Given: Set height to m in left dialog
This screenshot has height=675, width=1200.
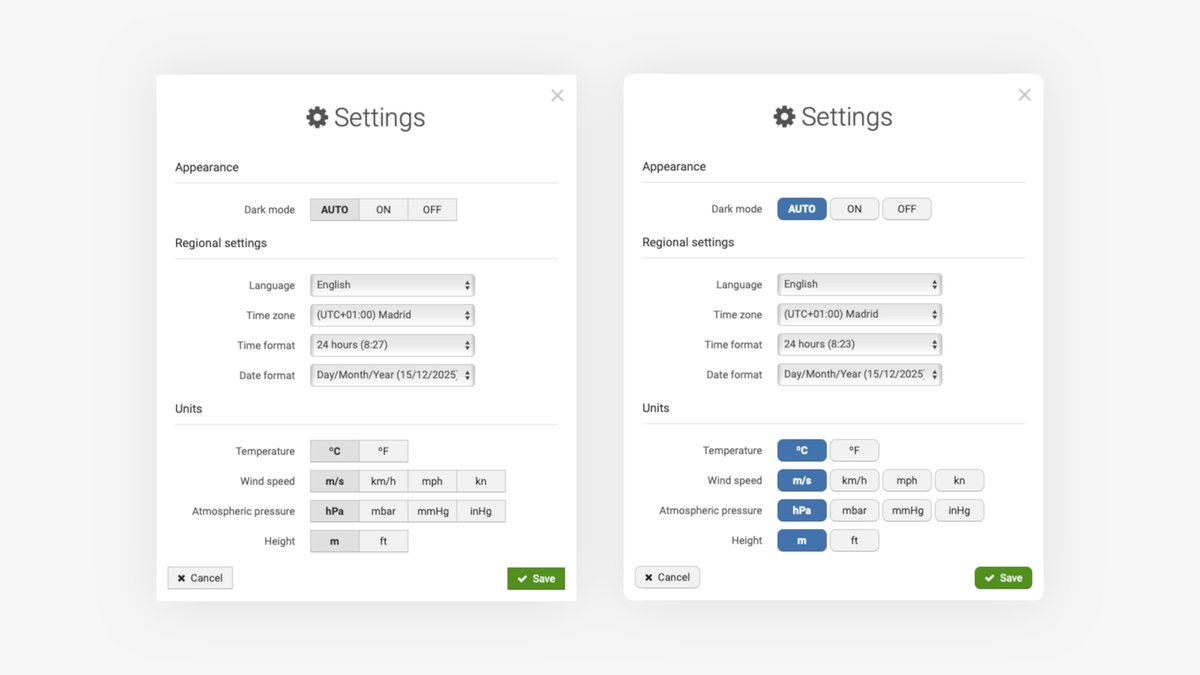Looking at the screenshot, I should point(334,541).
